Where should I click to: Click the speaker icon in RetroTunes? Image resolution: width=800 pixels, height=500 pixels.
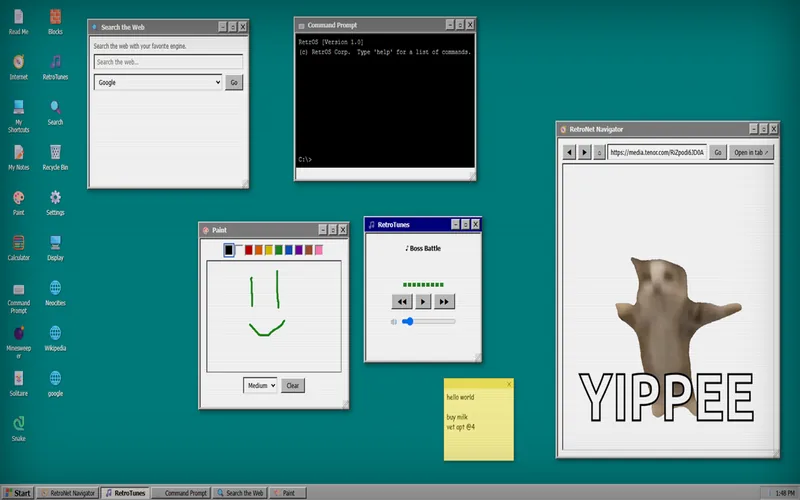(393, 322)
